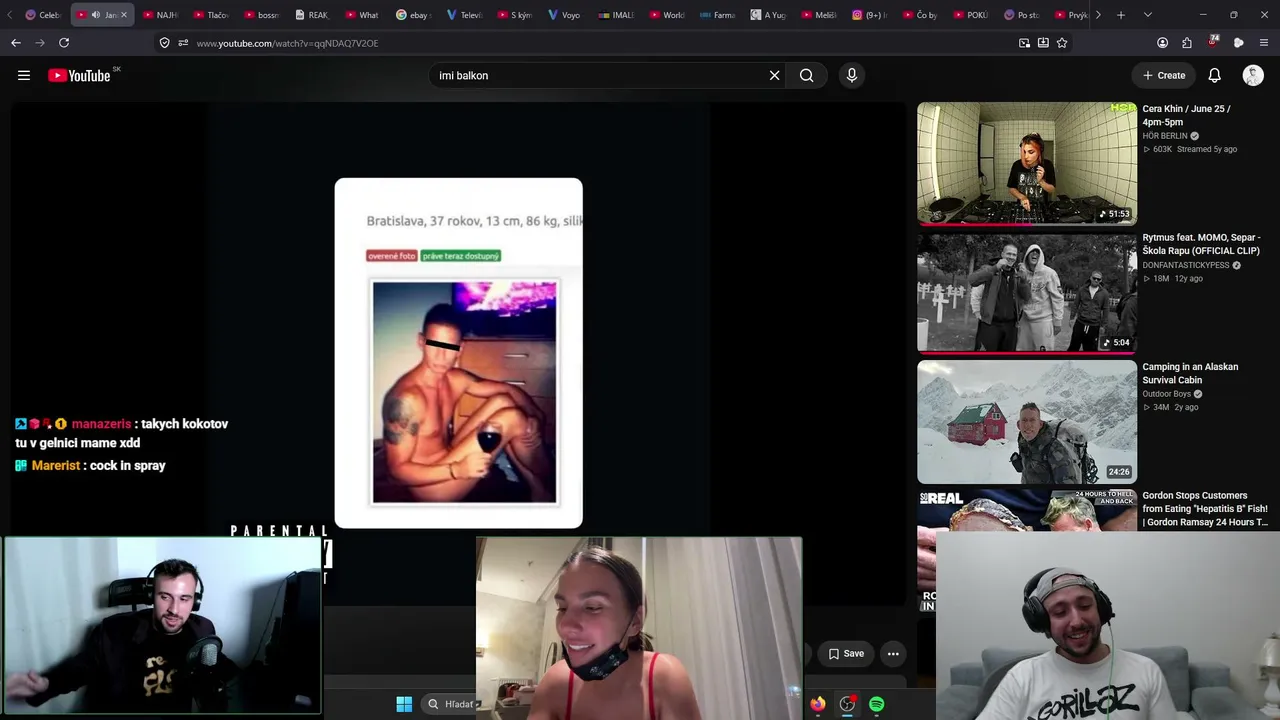
Task: Save the video with the Save button
Action: click(x=846, y=654)
